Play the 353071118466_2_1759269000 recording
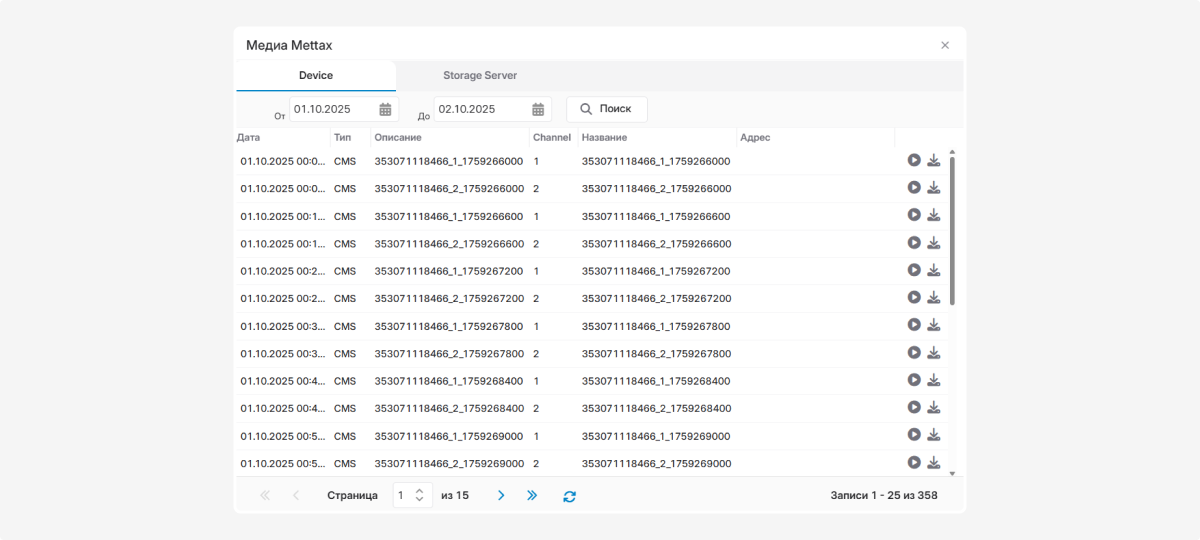The image size is (1200, 540). pos(914,463)
